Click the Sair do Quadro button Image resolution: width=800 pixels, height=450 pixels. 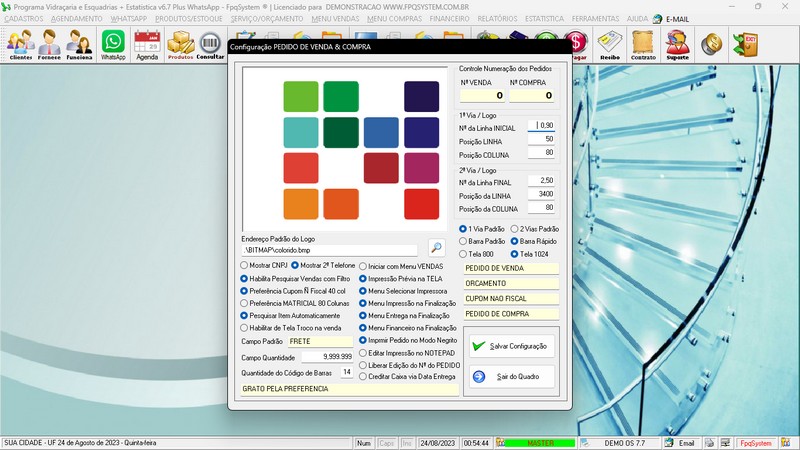tap(511, 376)
